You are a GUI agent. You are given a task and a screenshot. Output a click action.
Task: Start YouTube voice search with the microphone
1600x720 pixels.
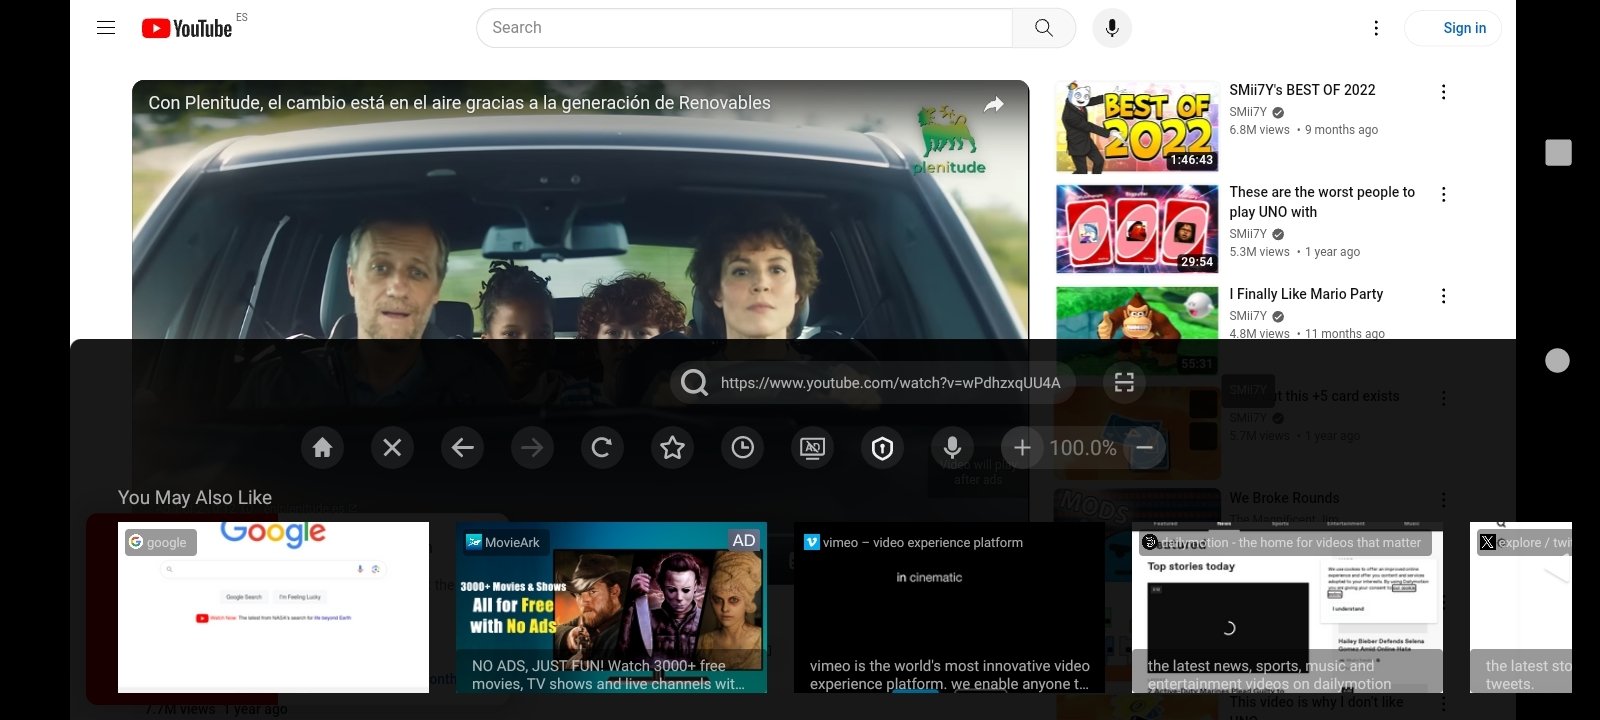tap(1112, 28)
